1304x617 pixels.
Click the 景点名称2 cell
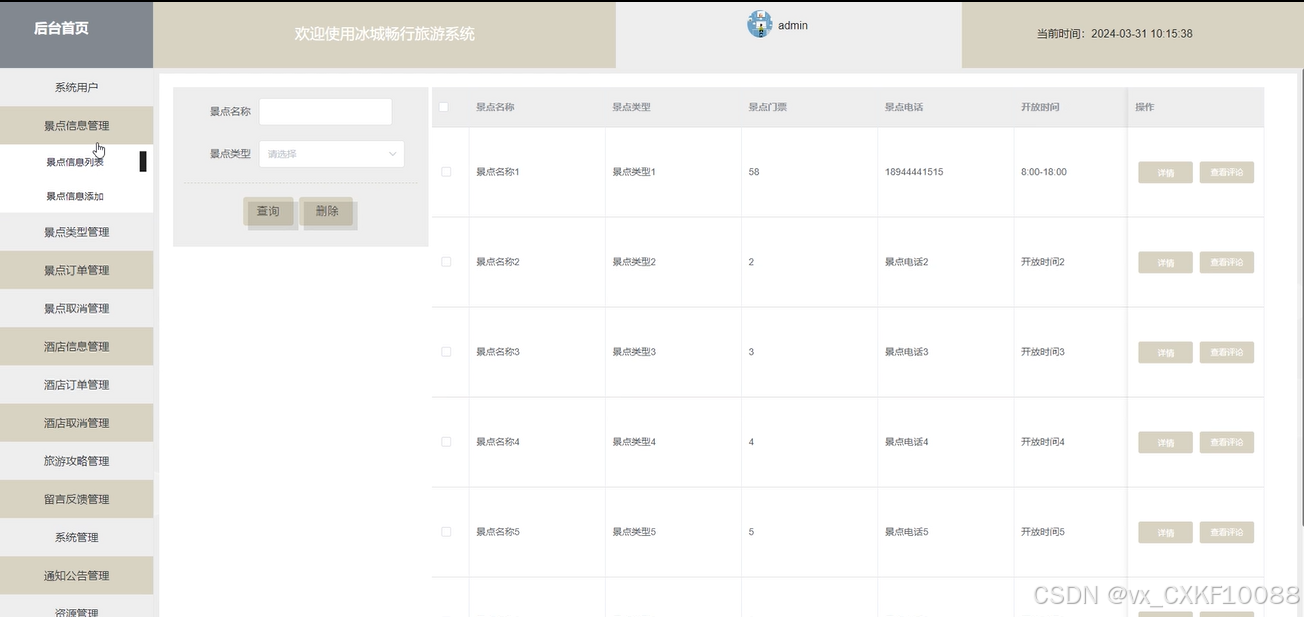(x=498, y=262)
